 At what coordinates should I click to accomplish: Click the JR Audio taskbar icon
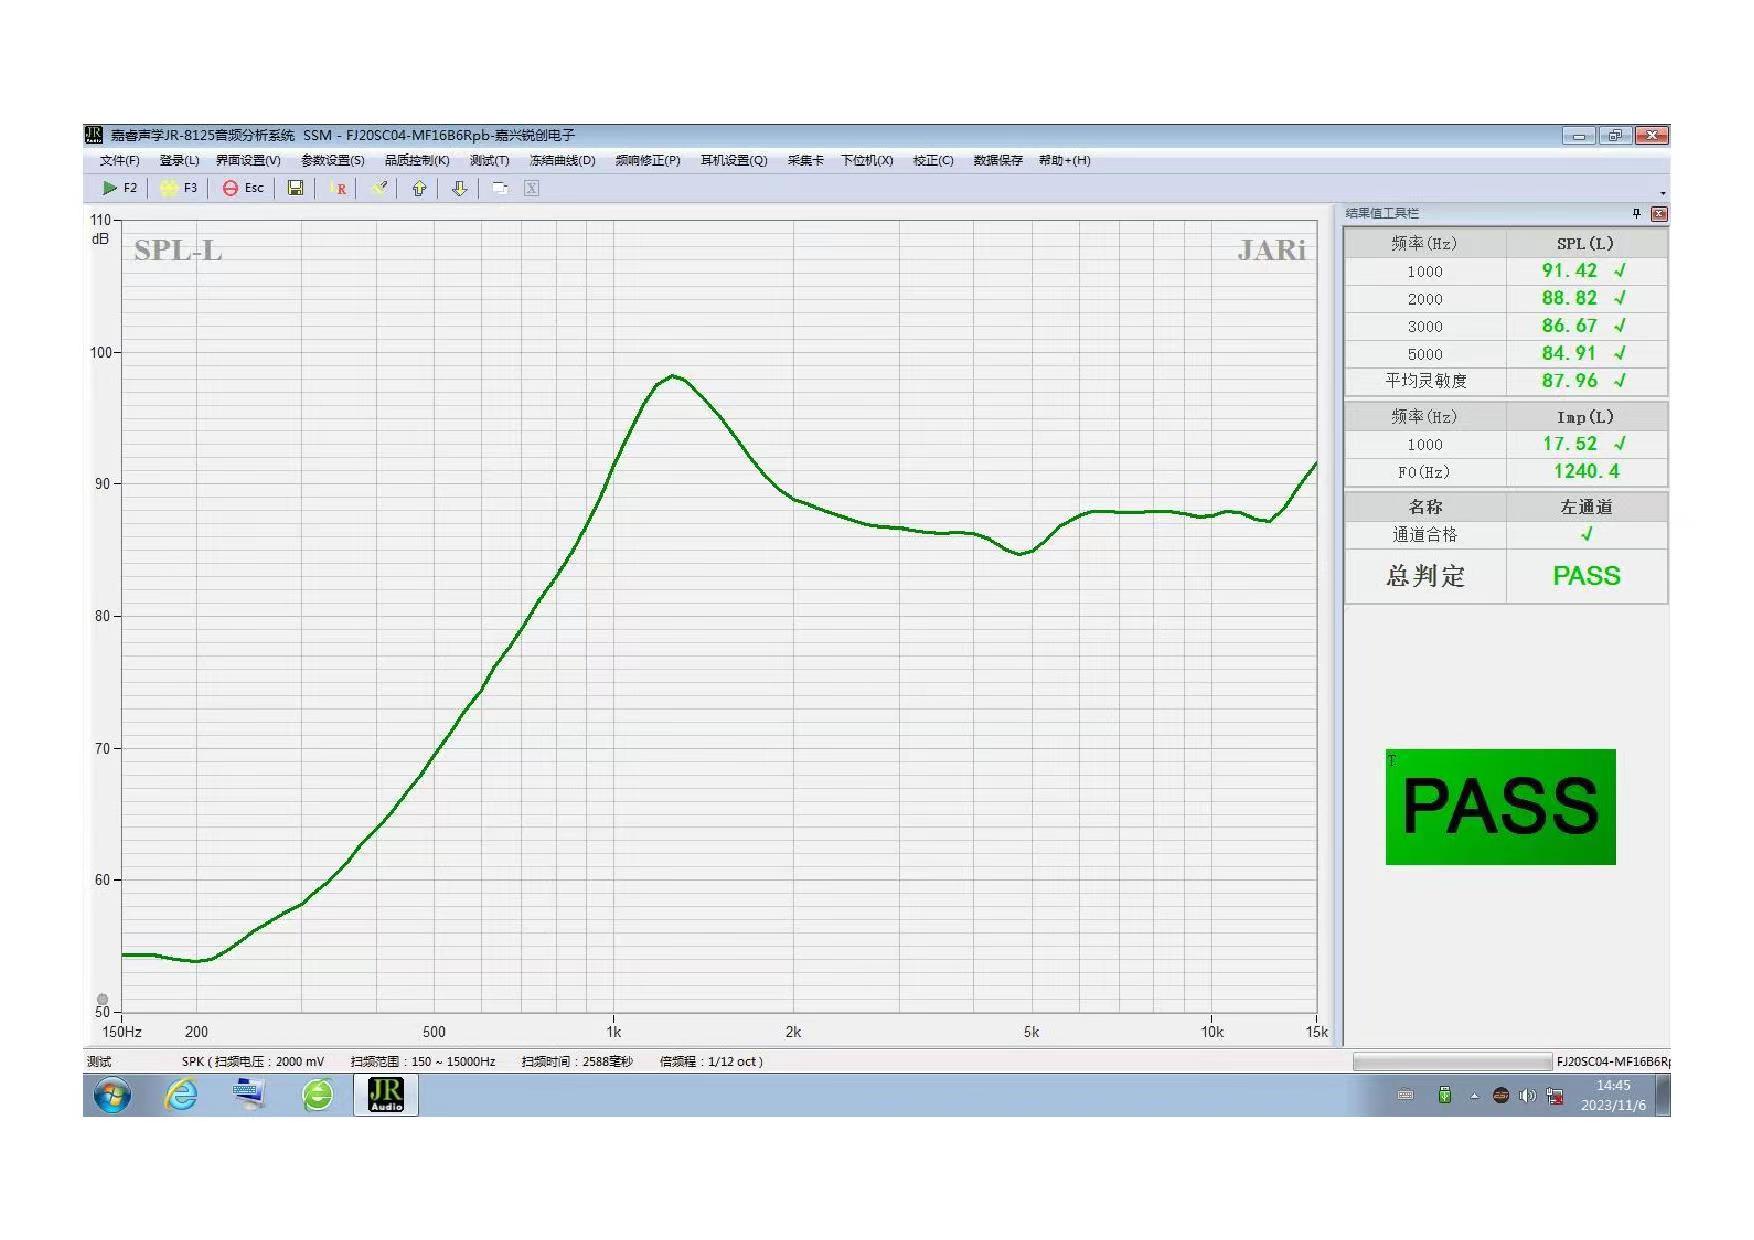[x=386, y=1095]
